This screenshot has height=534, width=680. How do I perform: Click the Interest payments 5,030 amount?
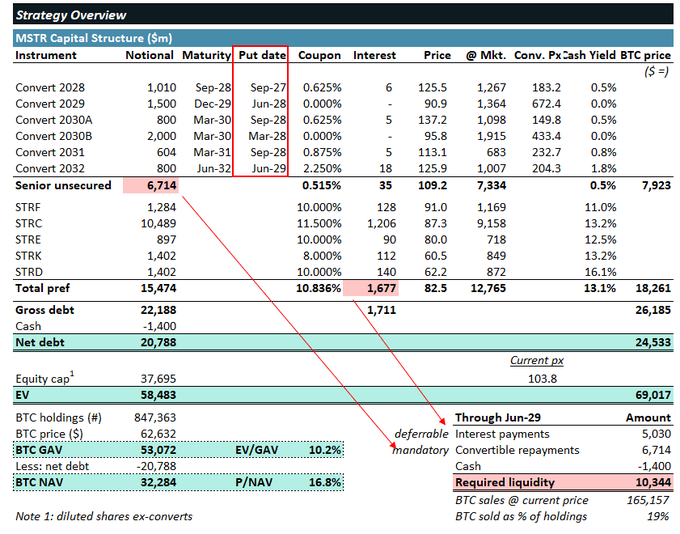[x=656, y=434]
